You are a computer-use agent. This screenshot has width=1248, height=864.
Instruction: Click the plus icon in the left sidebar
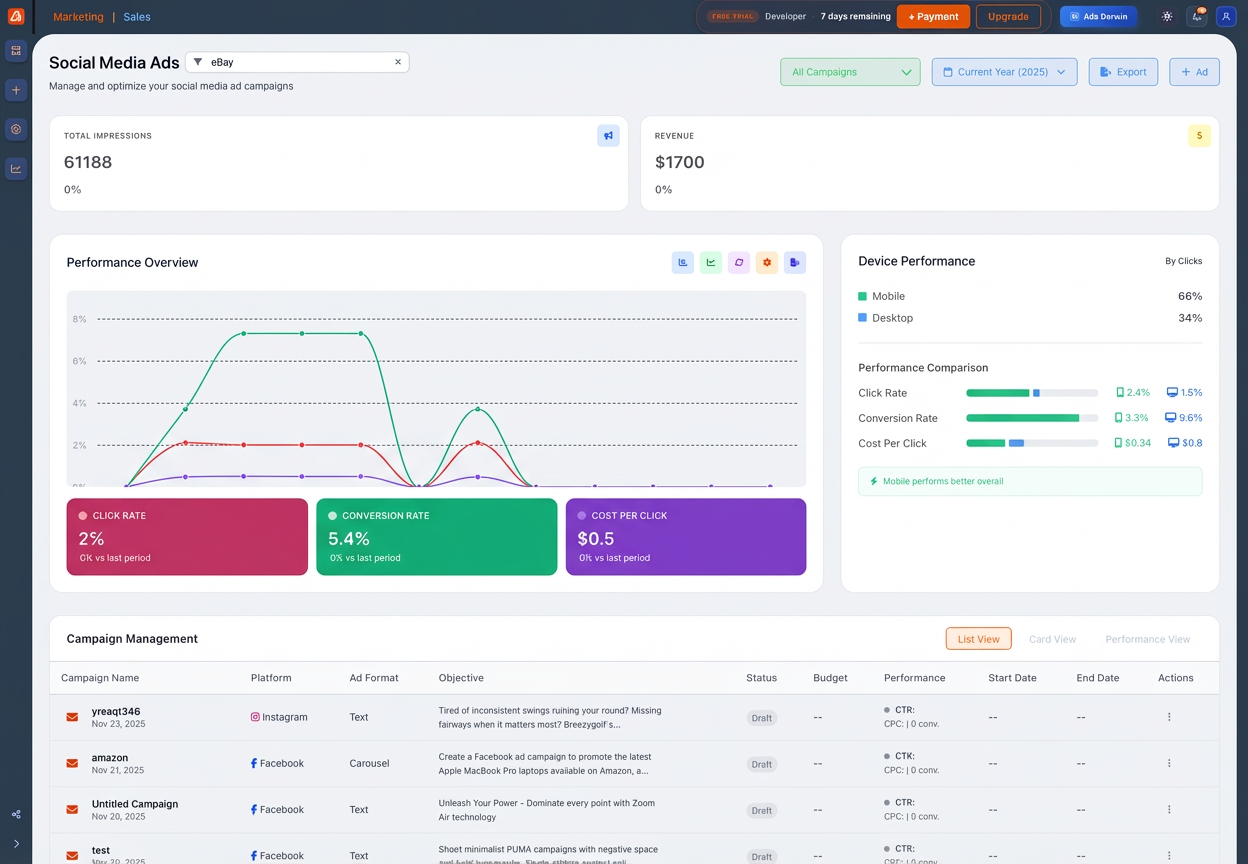click(16, 90)
